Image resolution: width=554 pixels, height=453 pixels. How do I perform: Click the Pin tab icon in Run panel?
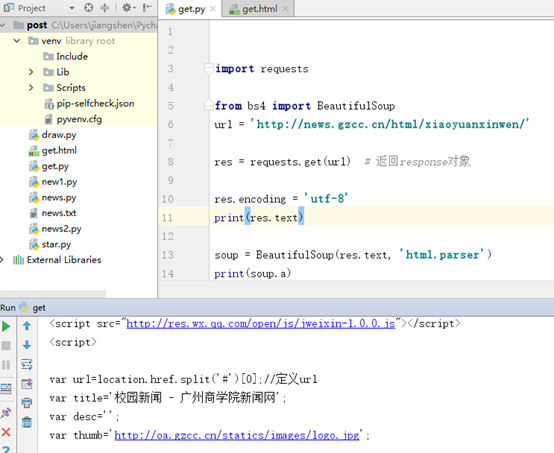click(6, 412)
